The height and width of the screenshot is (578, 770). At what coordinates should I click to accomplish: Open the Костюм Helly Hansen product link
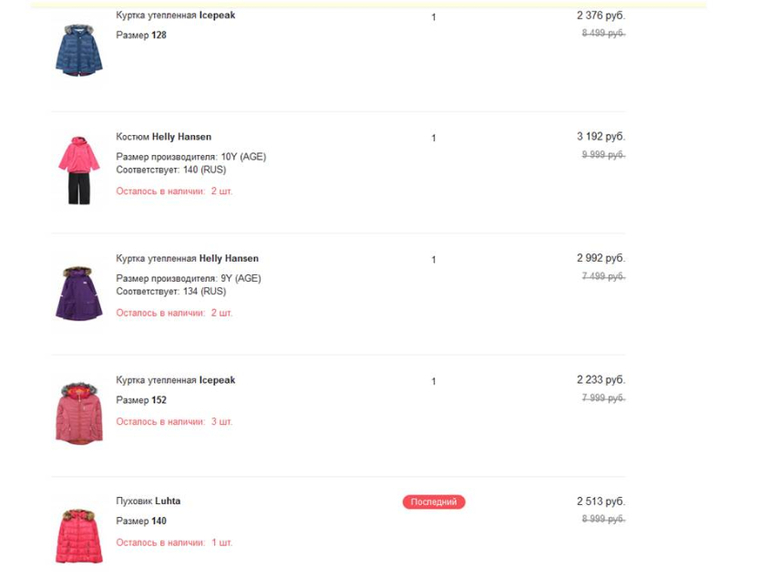click(x=164, y=137)
